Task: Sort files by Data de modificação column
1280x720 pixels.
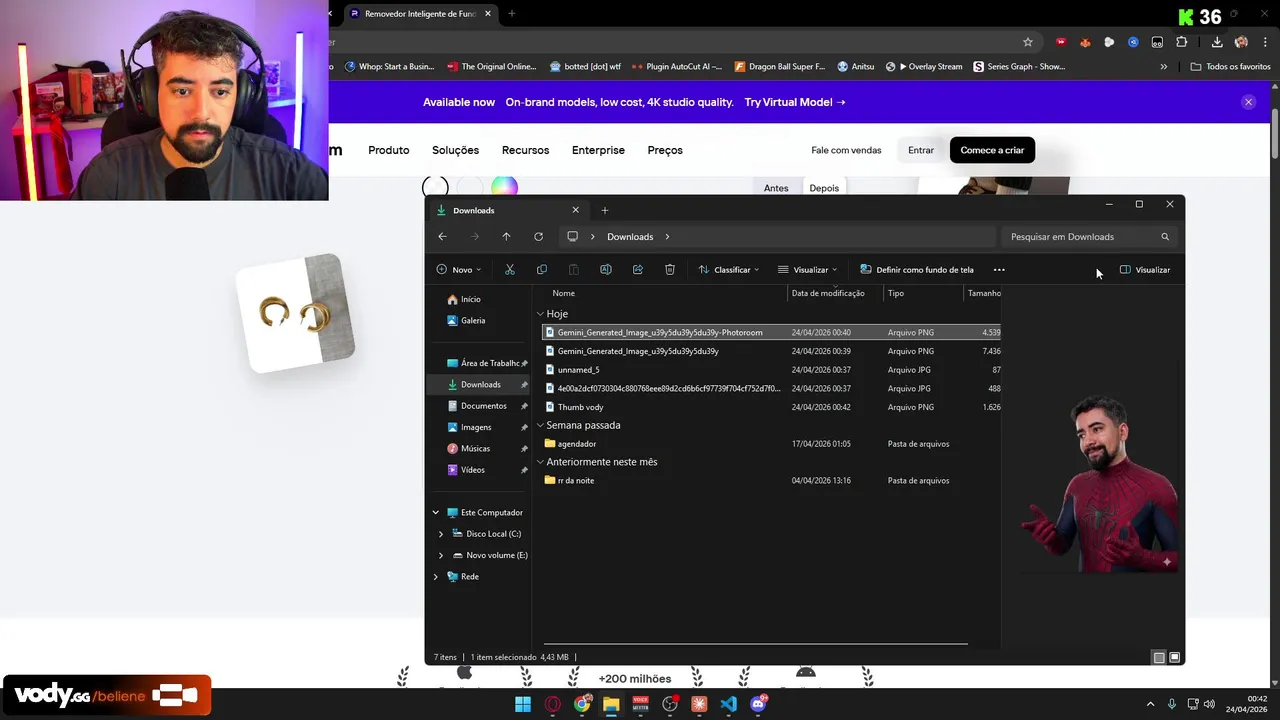Action: tap(828, 293)
